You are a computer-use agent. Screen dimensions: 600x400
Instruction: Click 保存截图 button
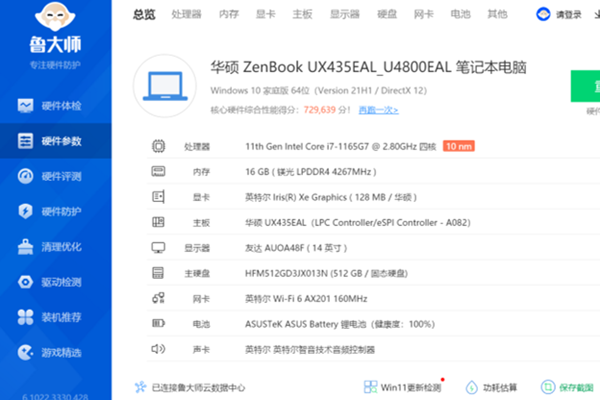coord(576,388)
